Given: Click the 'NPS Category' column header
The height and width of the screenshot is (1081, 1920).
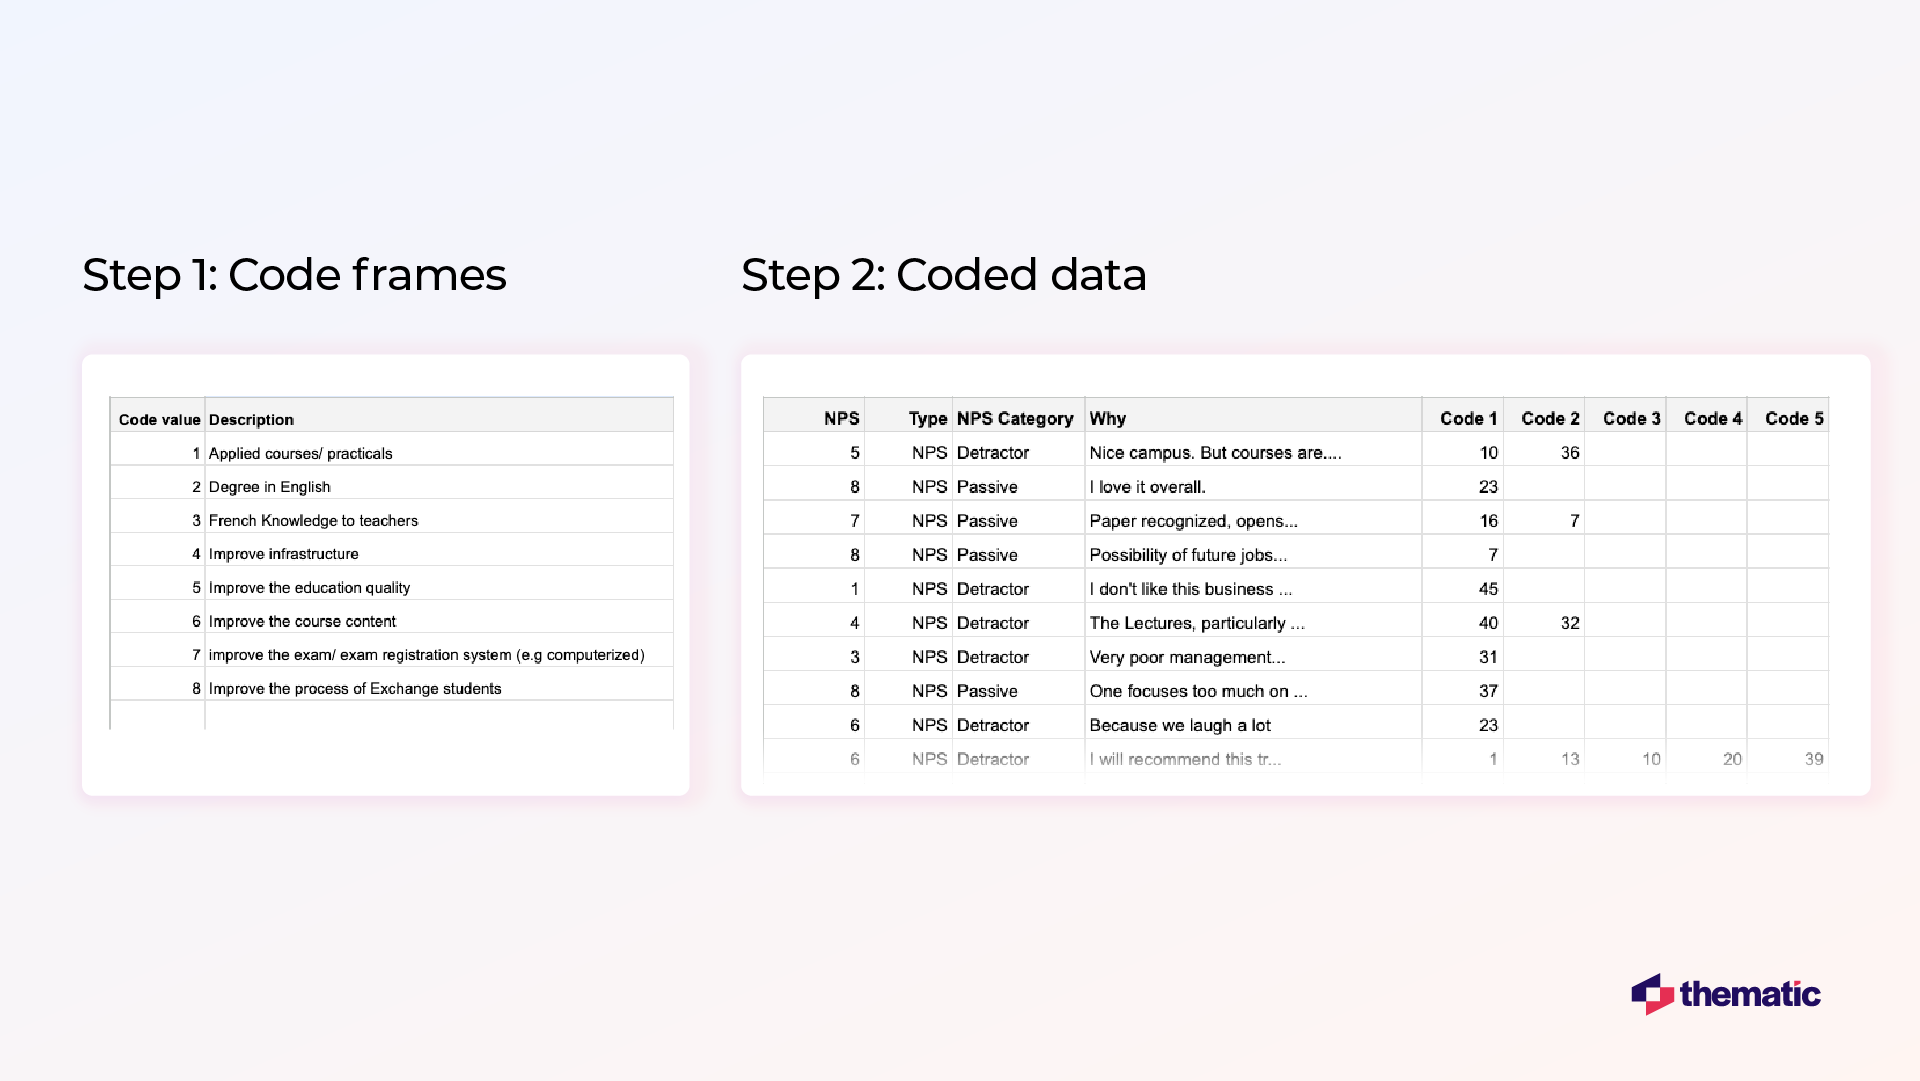Looking at the screenshot, I should point(1015,418).
